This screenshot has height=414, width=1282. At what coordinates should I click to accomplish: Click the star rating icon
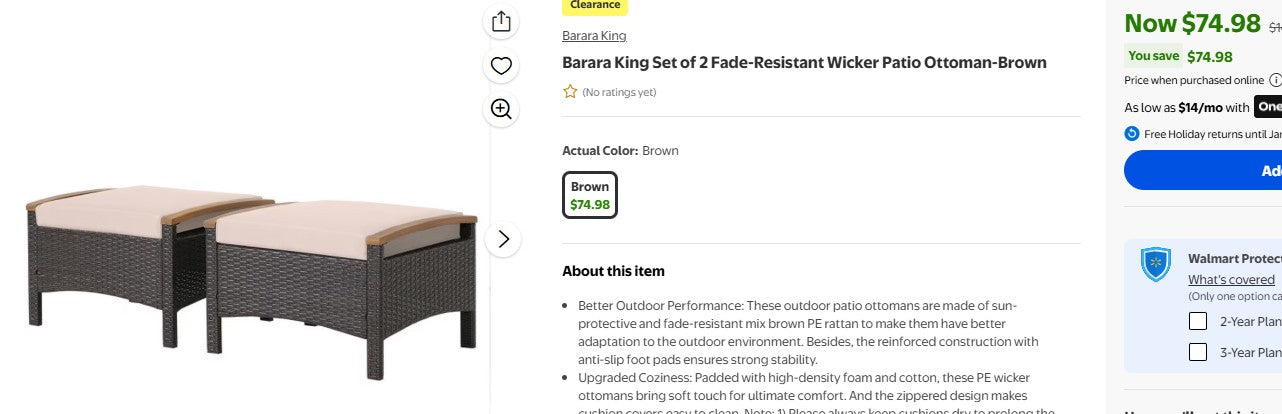(x=570, y=92)
